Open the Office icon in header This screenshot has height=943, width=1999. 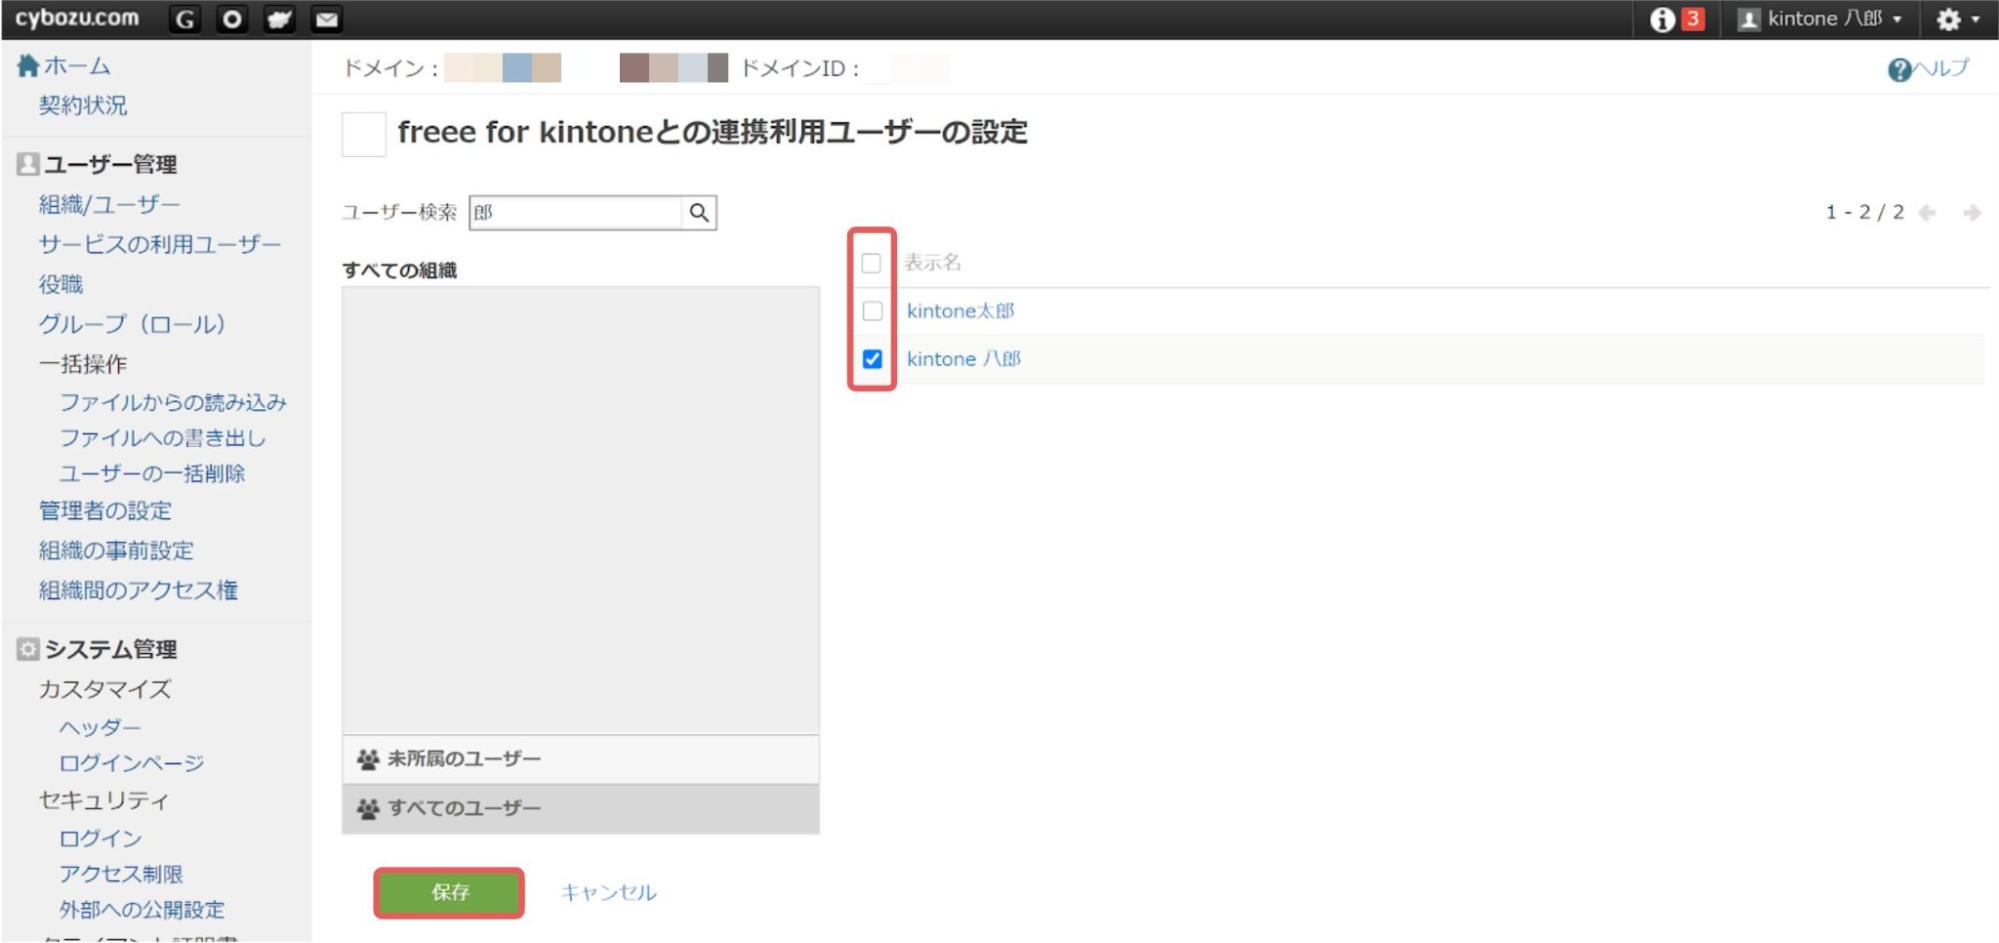232,19
